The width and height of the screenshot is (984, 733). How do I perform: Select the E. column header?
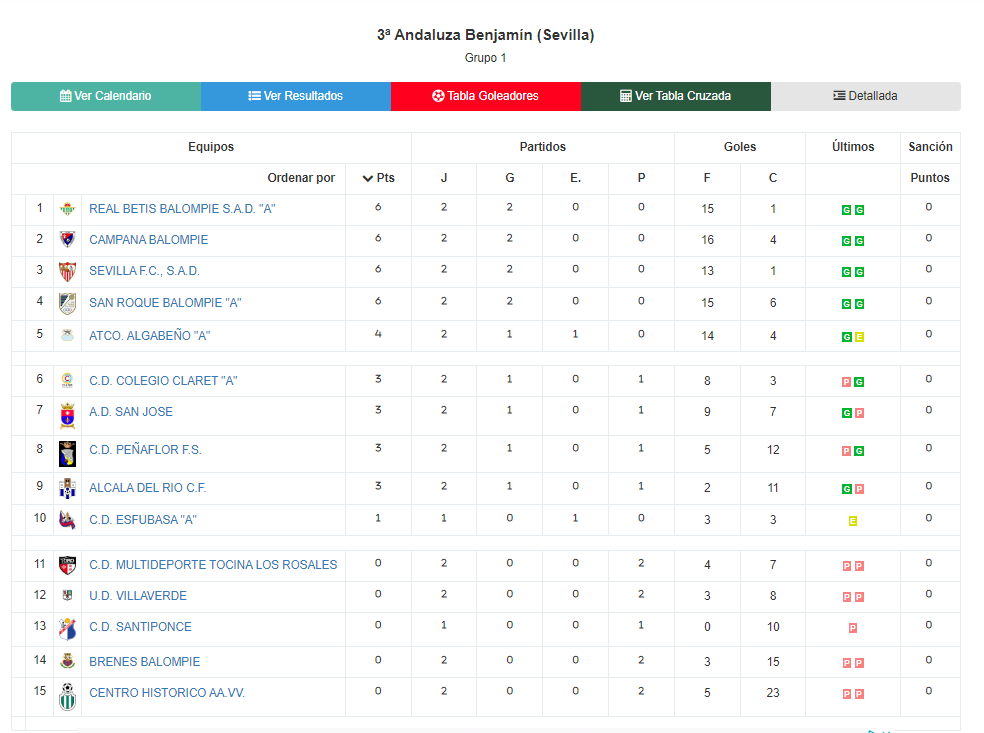point(575,178)
